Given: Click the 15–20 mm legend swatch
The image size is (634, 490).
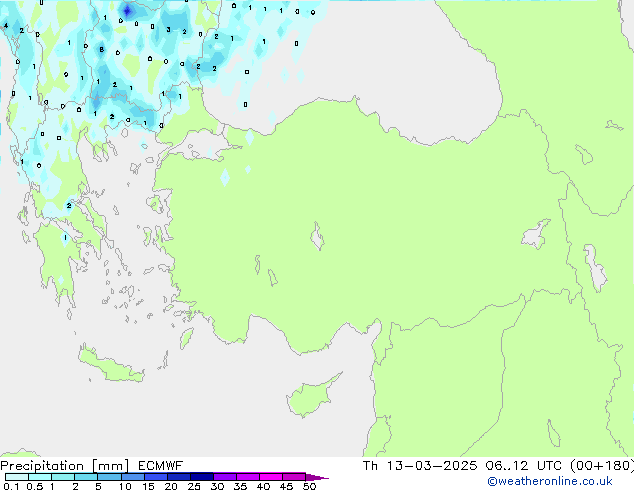Looking at the screenshot, I should click(x=155, y=477).
